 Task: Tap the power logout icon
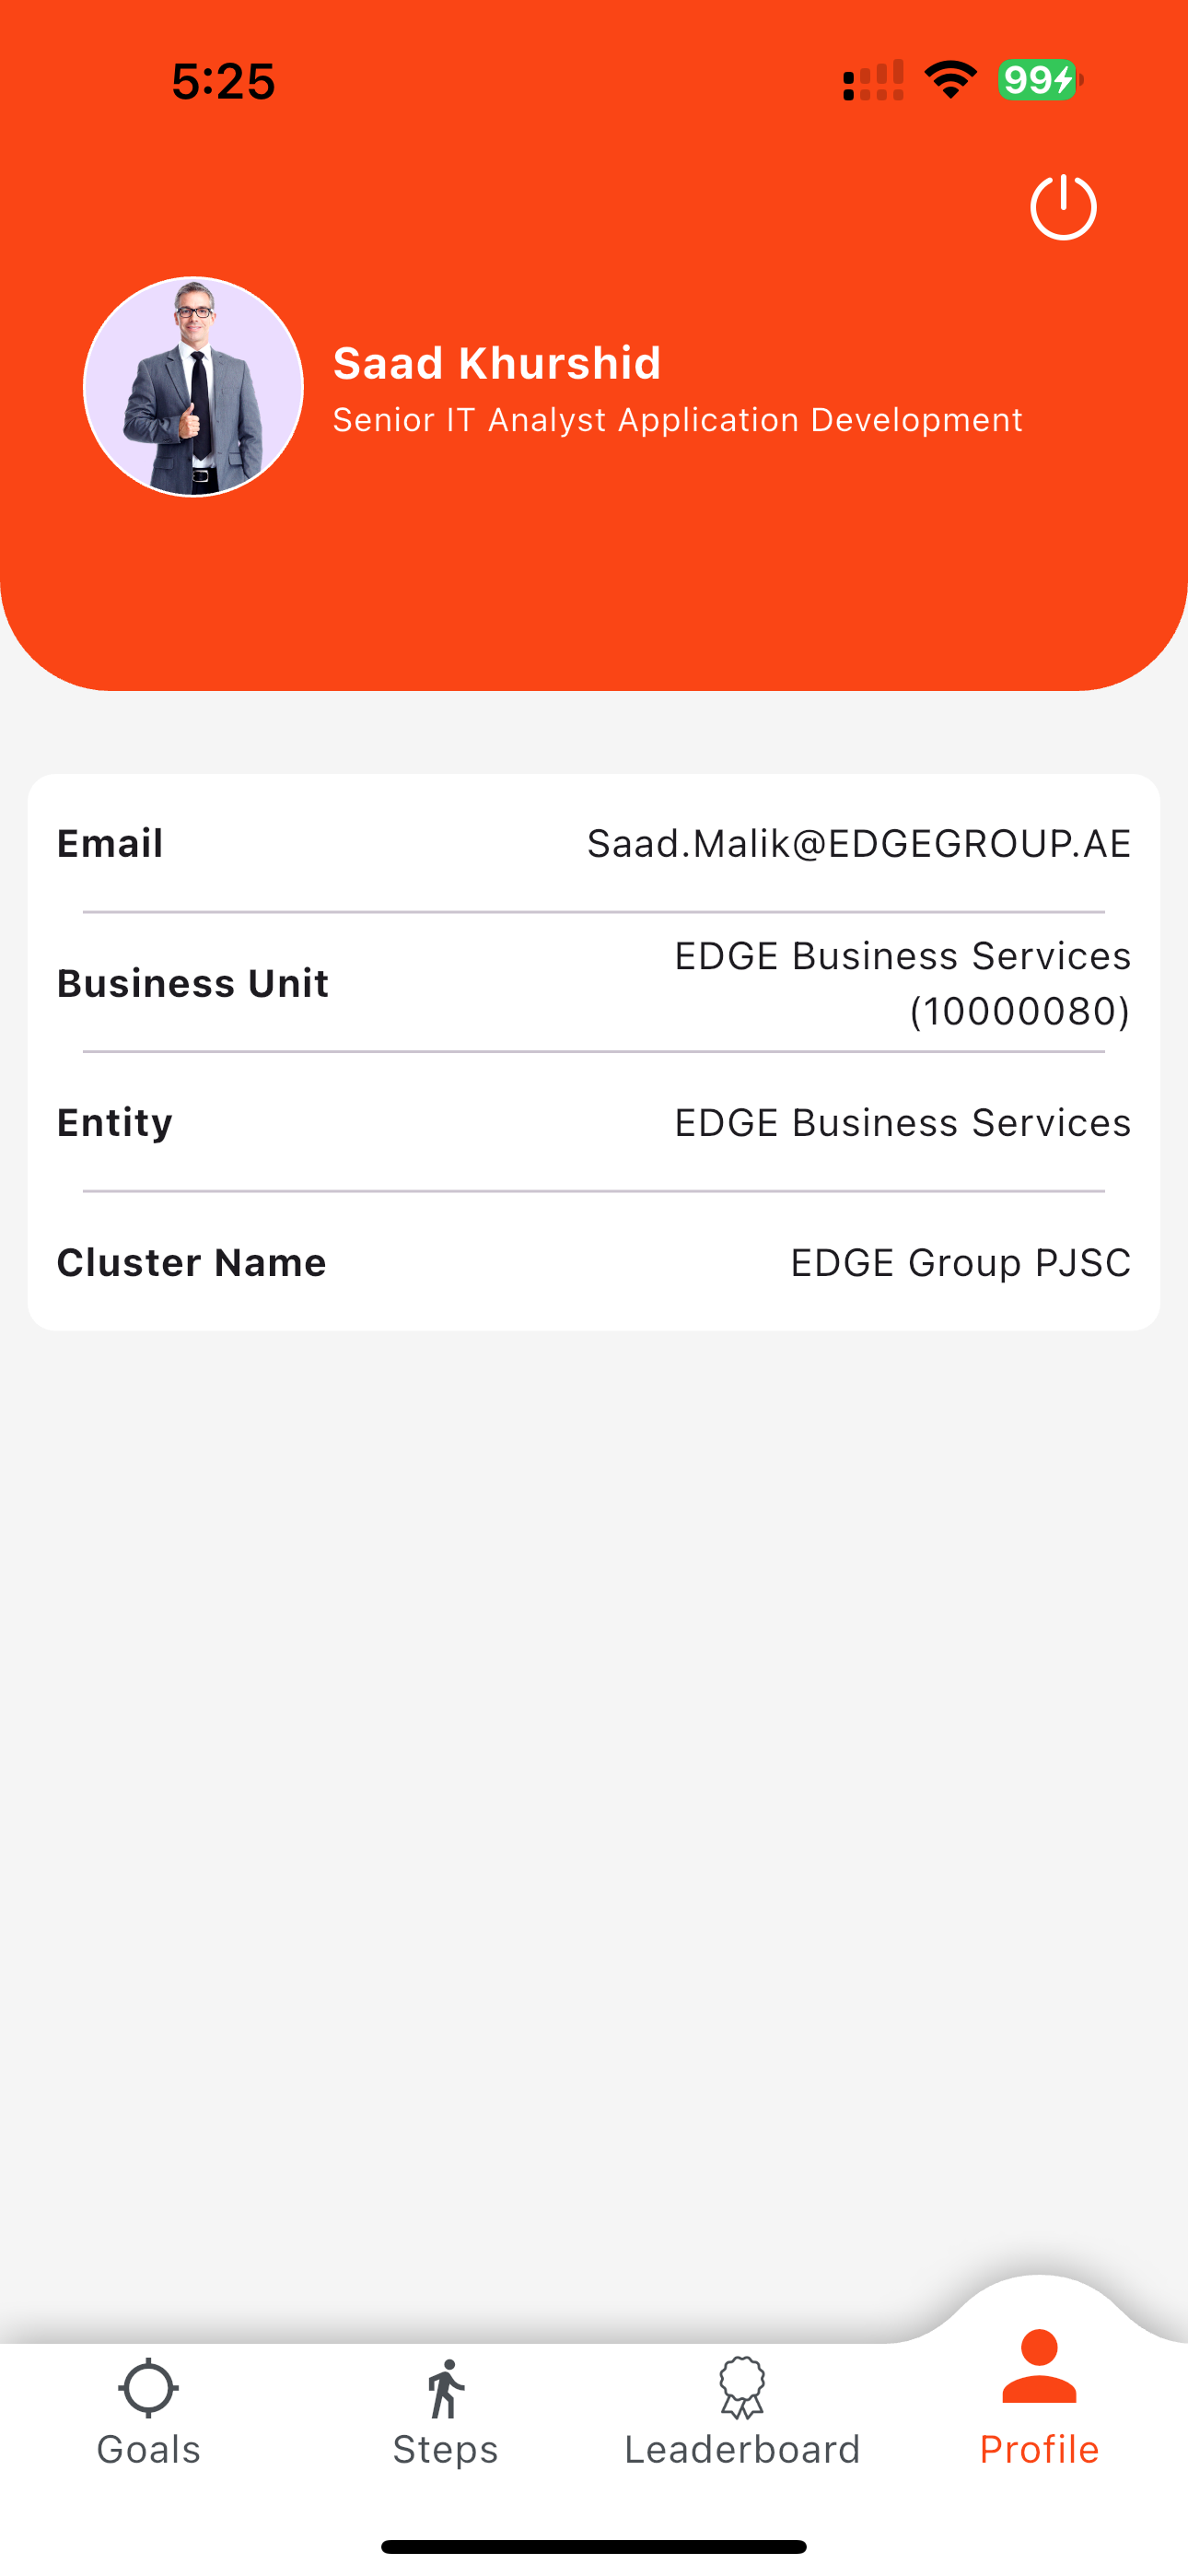coord(1063,207)
